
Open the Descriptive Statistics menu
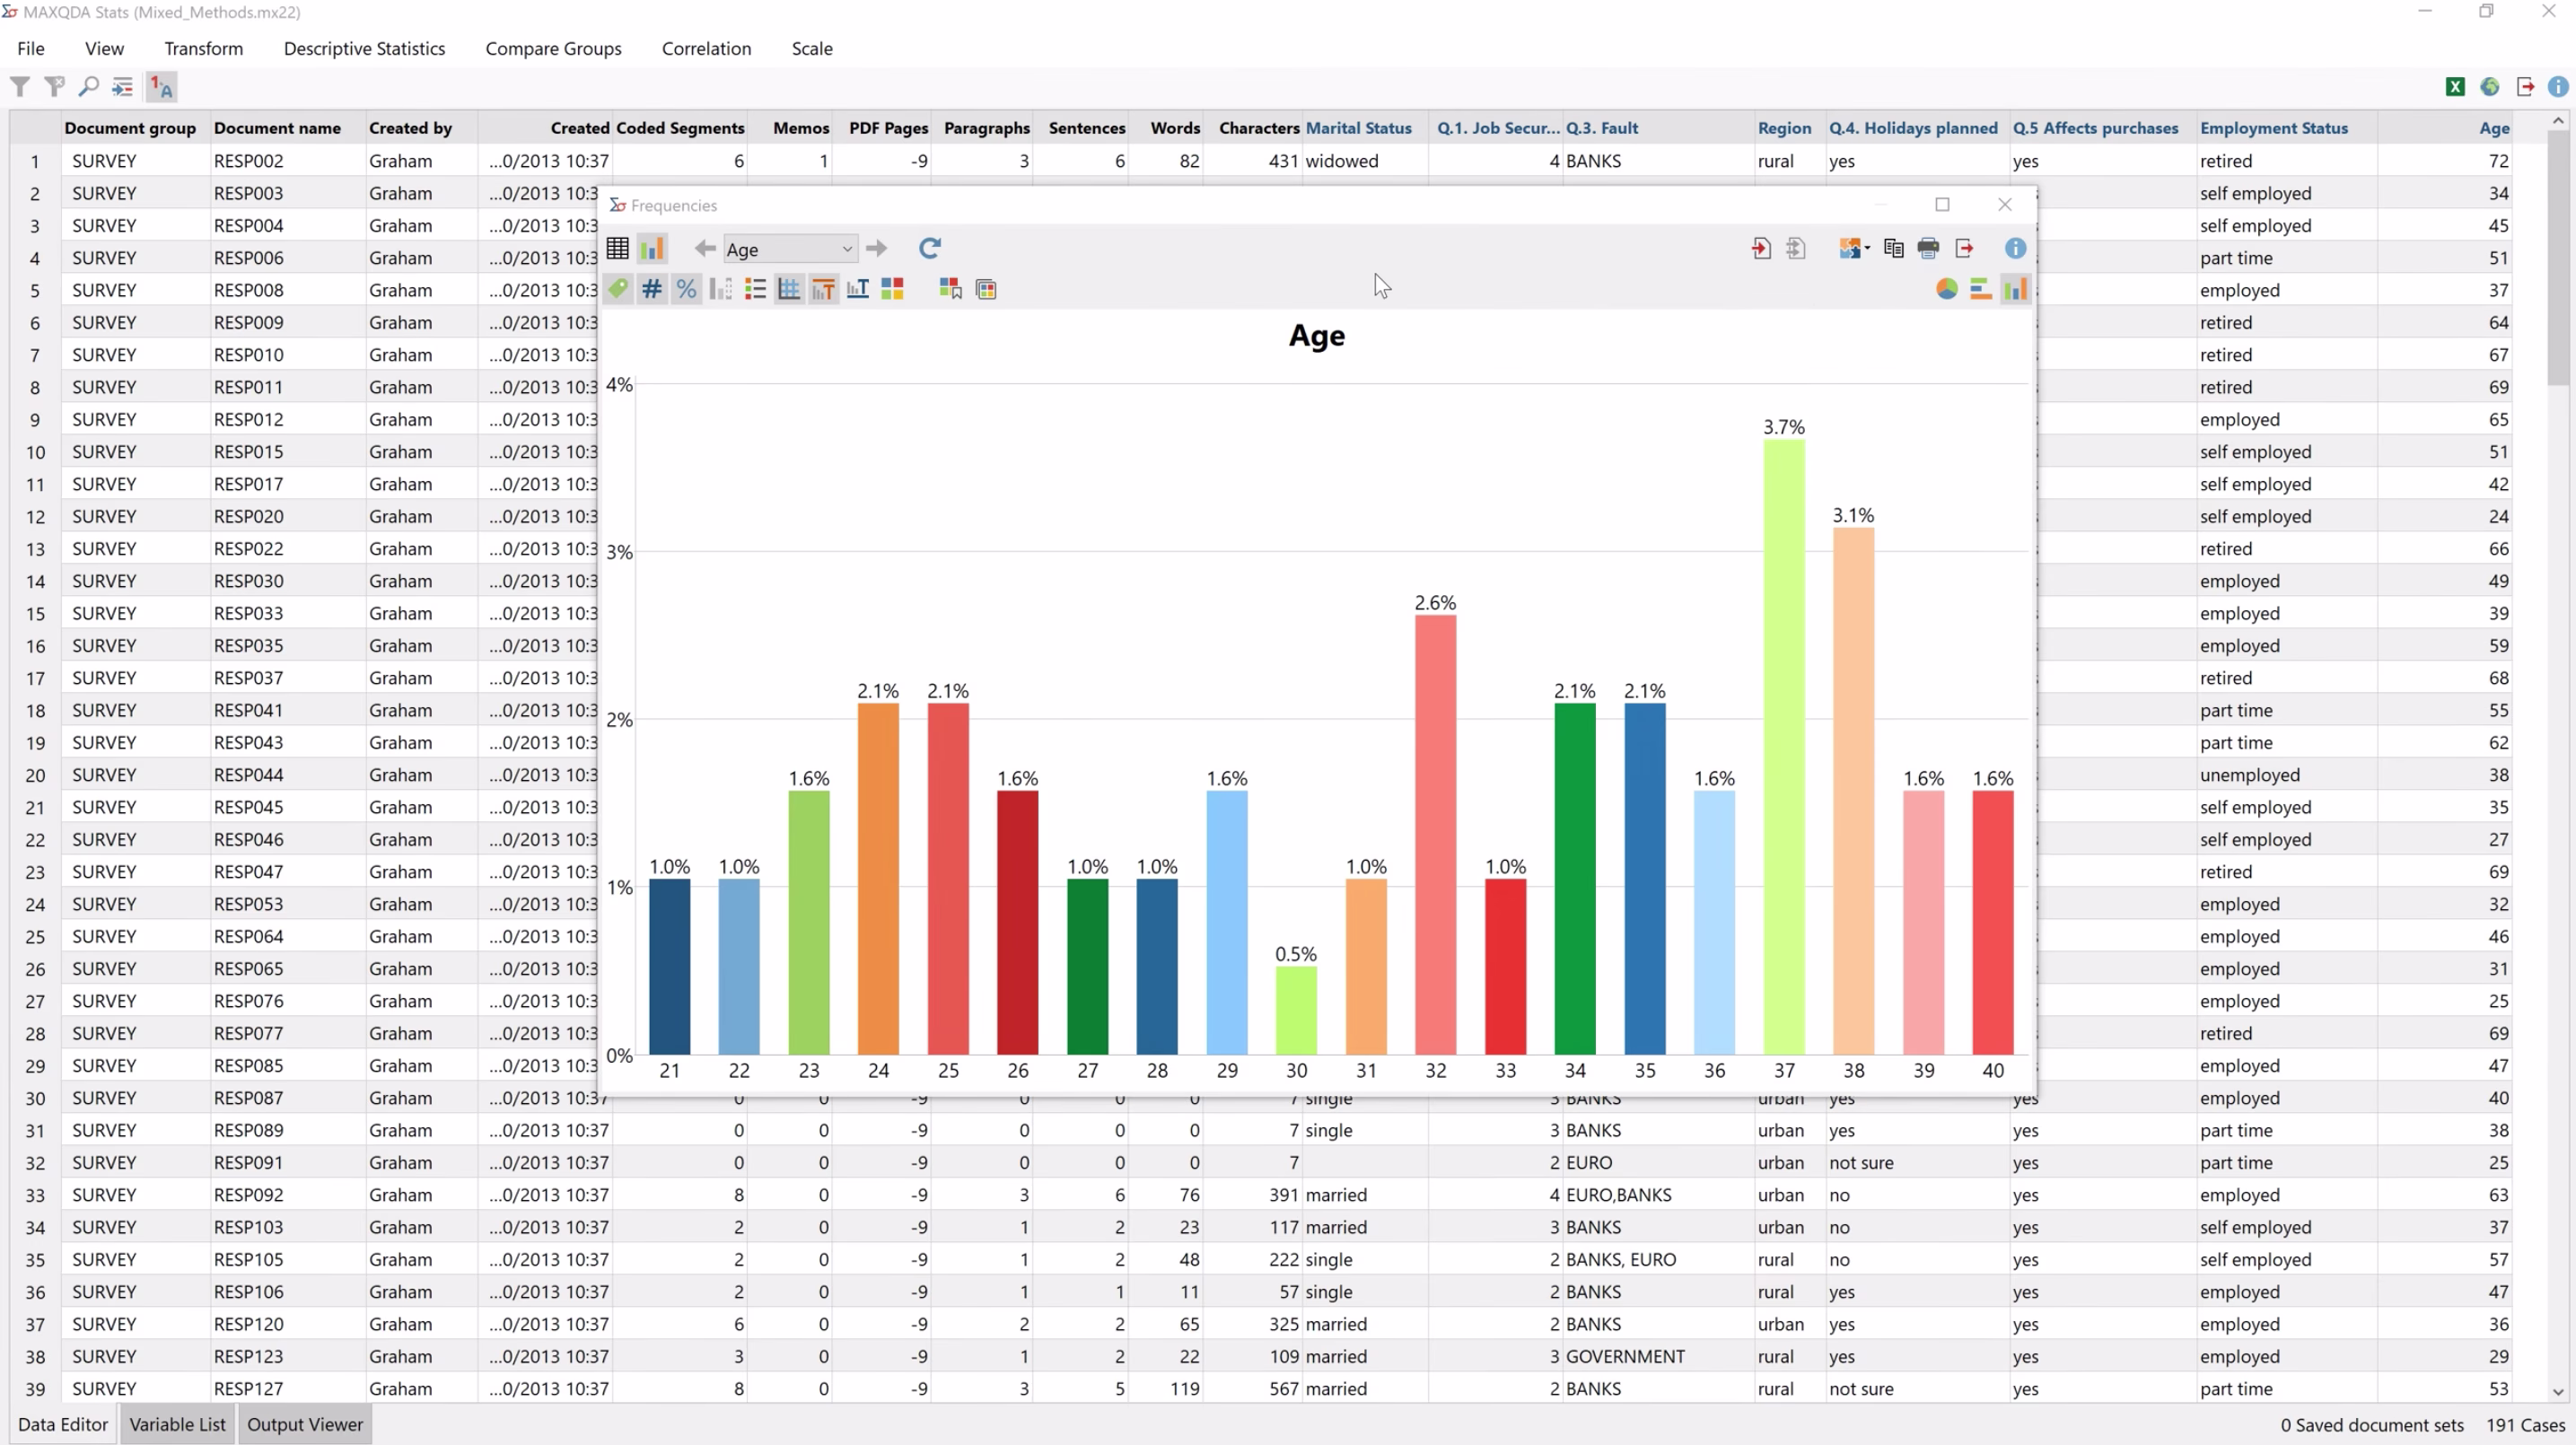pos(364,48)
